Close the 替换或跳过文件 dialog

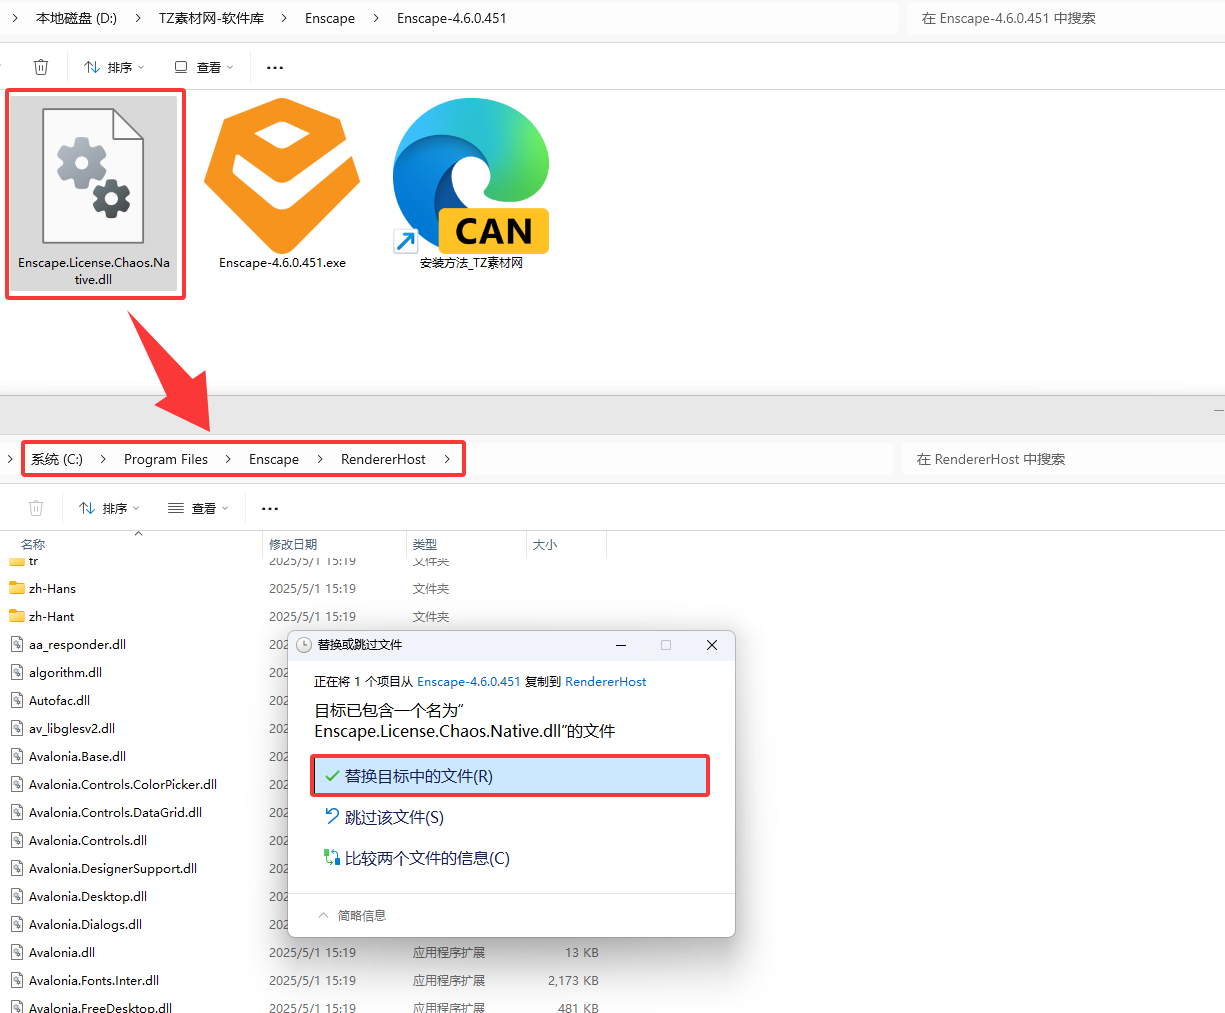pyautogui.click(x=712, y=645)
